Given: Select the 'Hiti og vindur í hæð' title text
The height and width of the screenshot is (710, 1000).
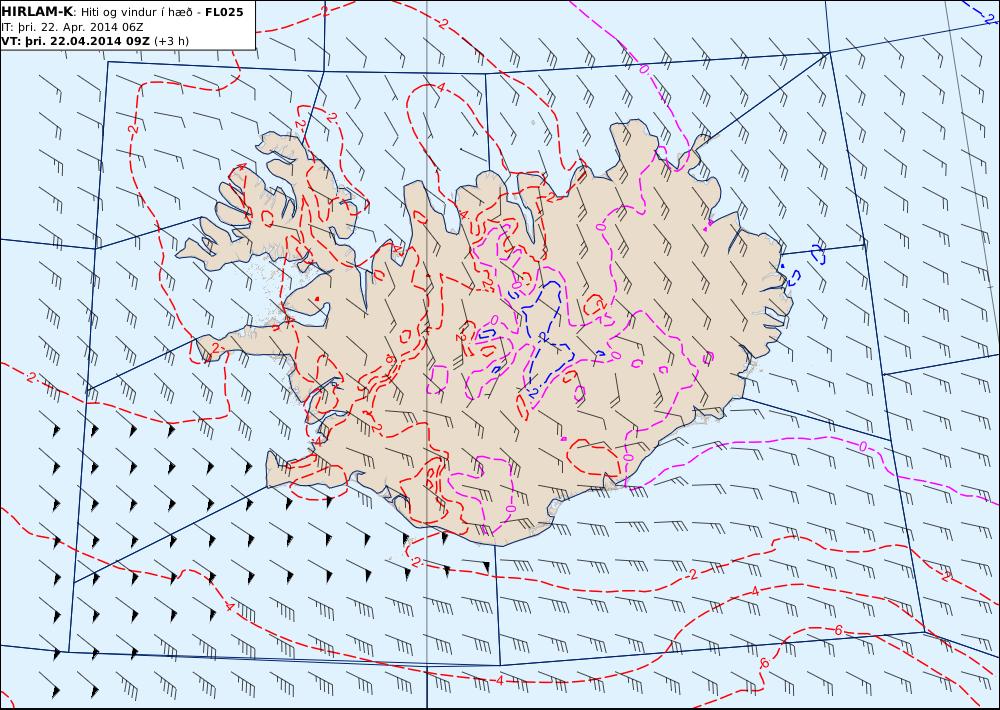Looking at the screenshot, I should click(136, 12).
